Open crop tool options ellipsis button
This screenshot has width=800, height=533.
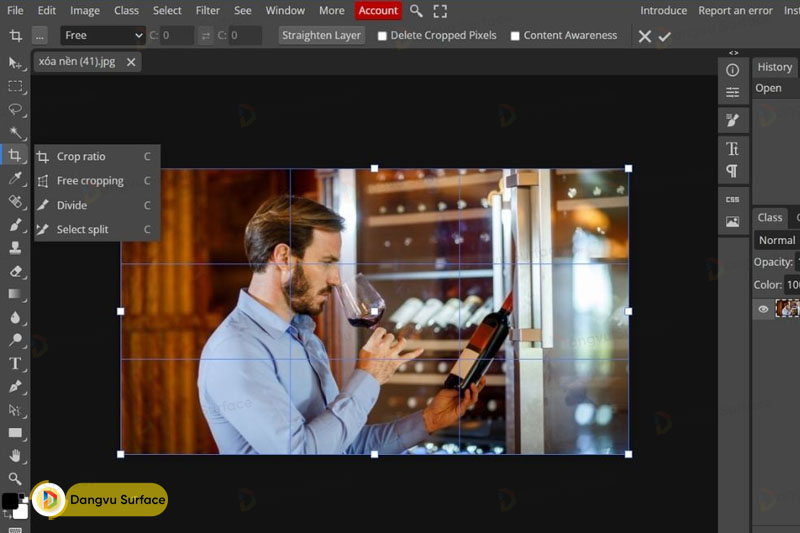coord(39,36)
